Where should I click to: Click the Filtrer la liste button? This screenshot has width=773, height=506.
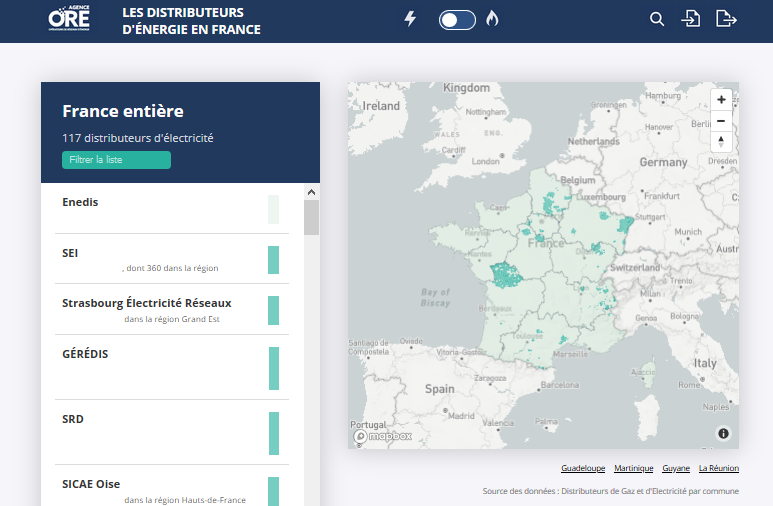click(x=116, y=160)
